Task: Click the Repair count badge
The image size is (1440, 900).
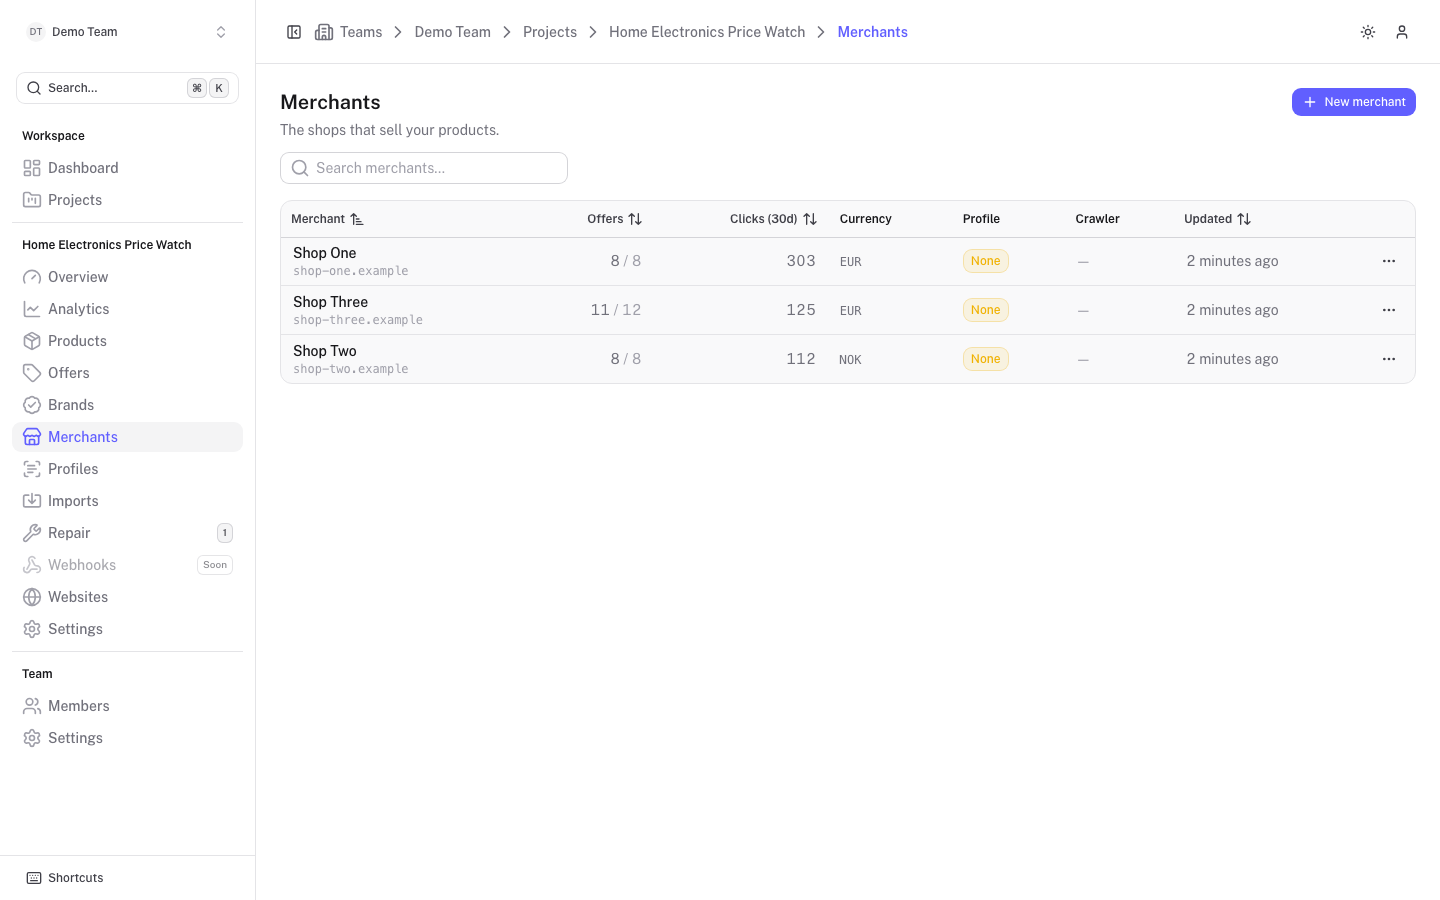Action: point(225,533)
